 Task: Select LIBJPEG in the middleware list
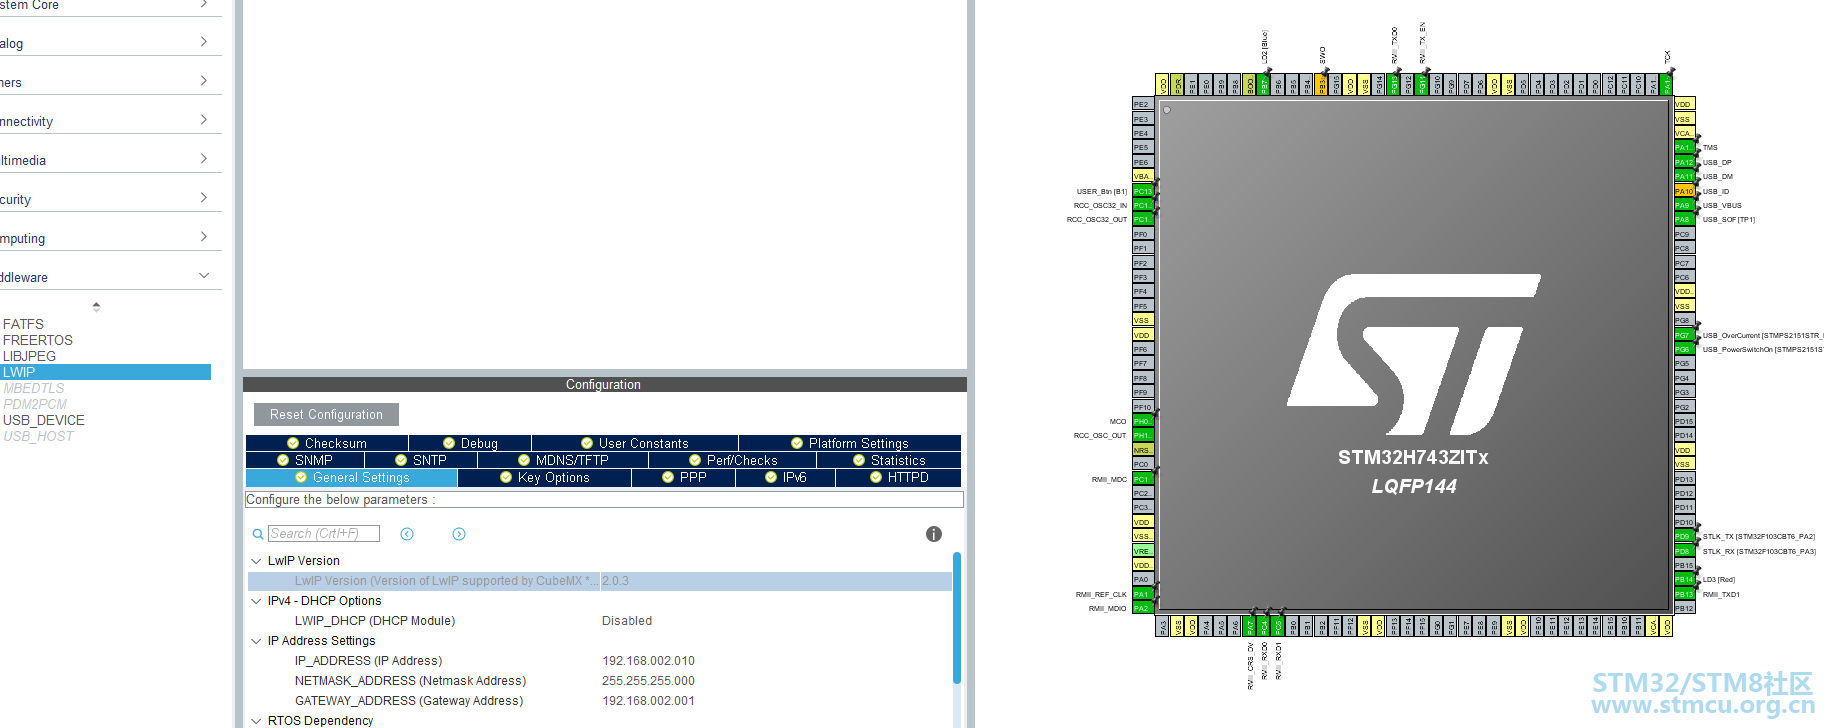(x=30, y=356)
